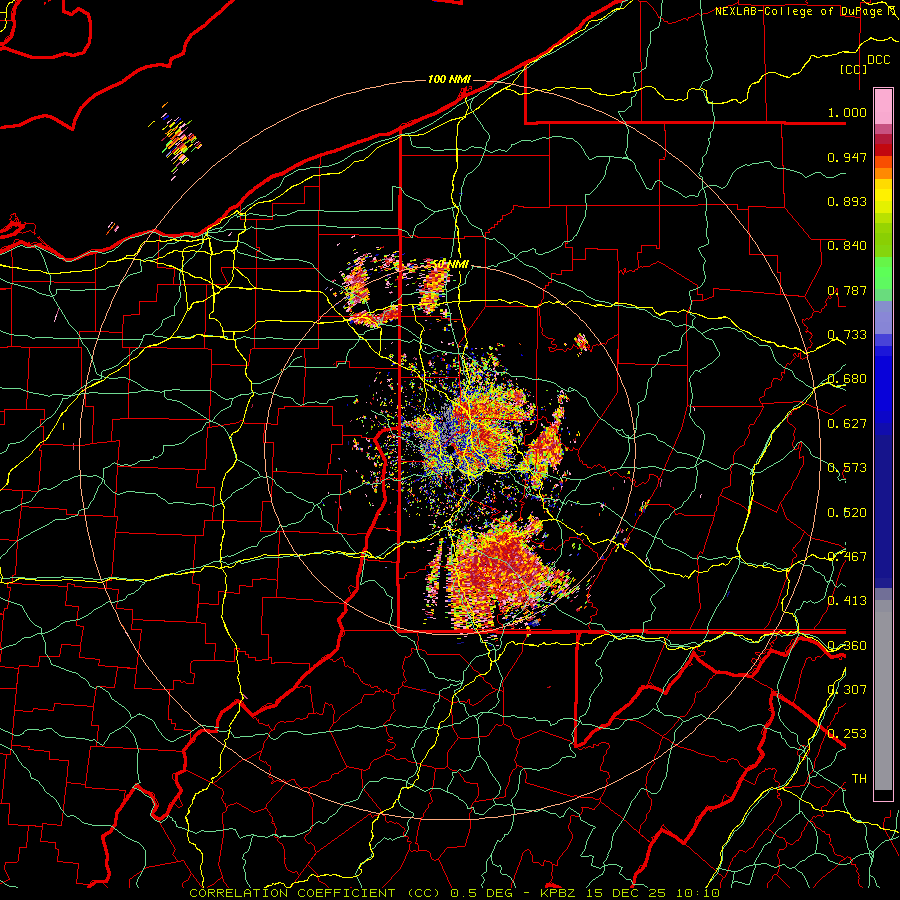Select the 0.413 scale value
The height and width of the screenshot is (900, 900).
847,601
